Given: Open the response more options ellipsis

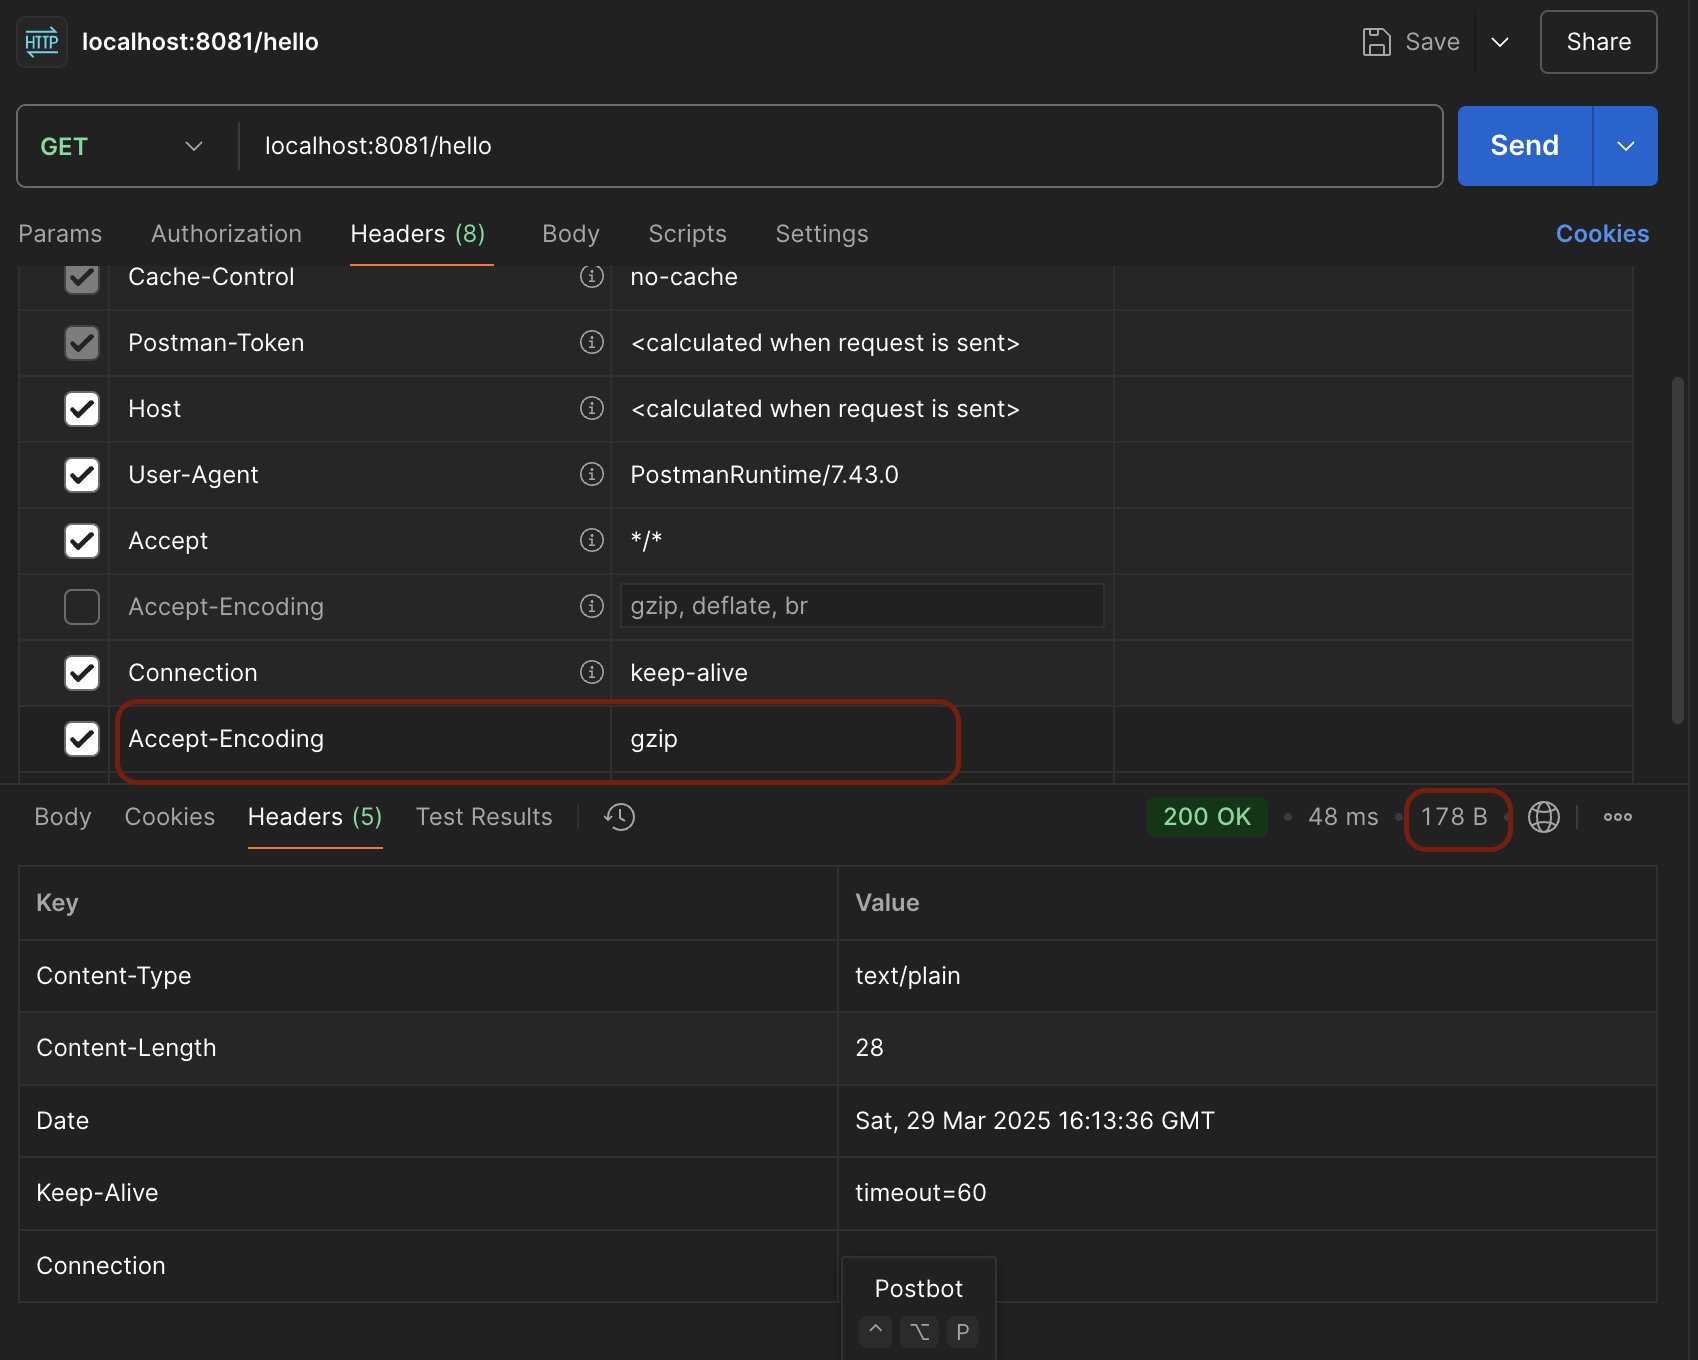Looking at the screenshot, I should 1617,817.
